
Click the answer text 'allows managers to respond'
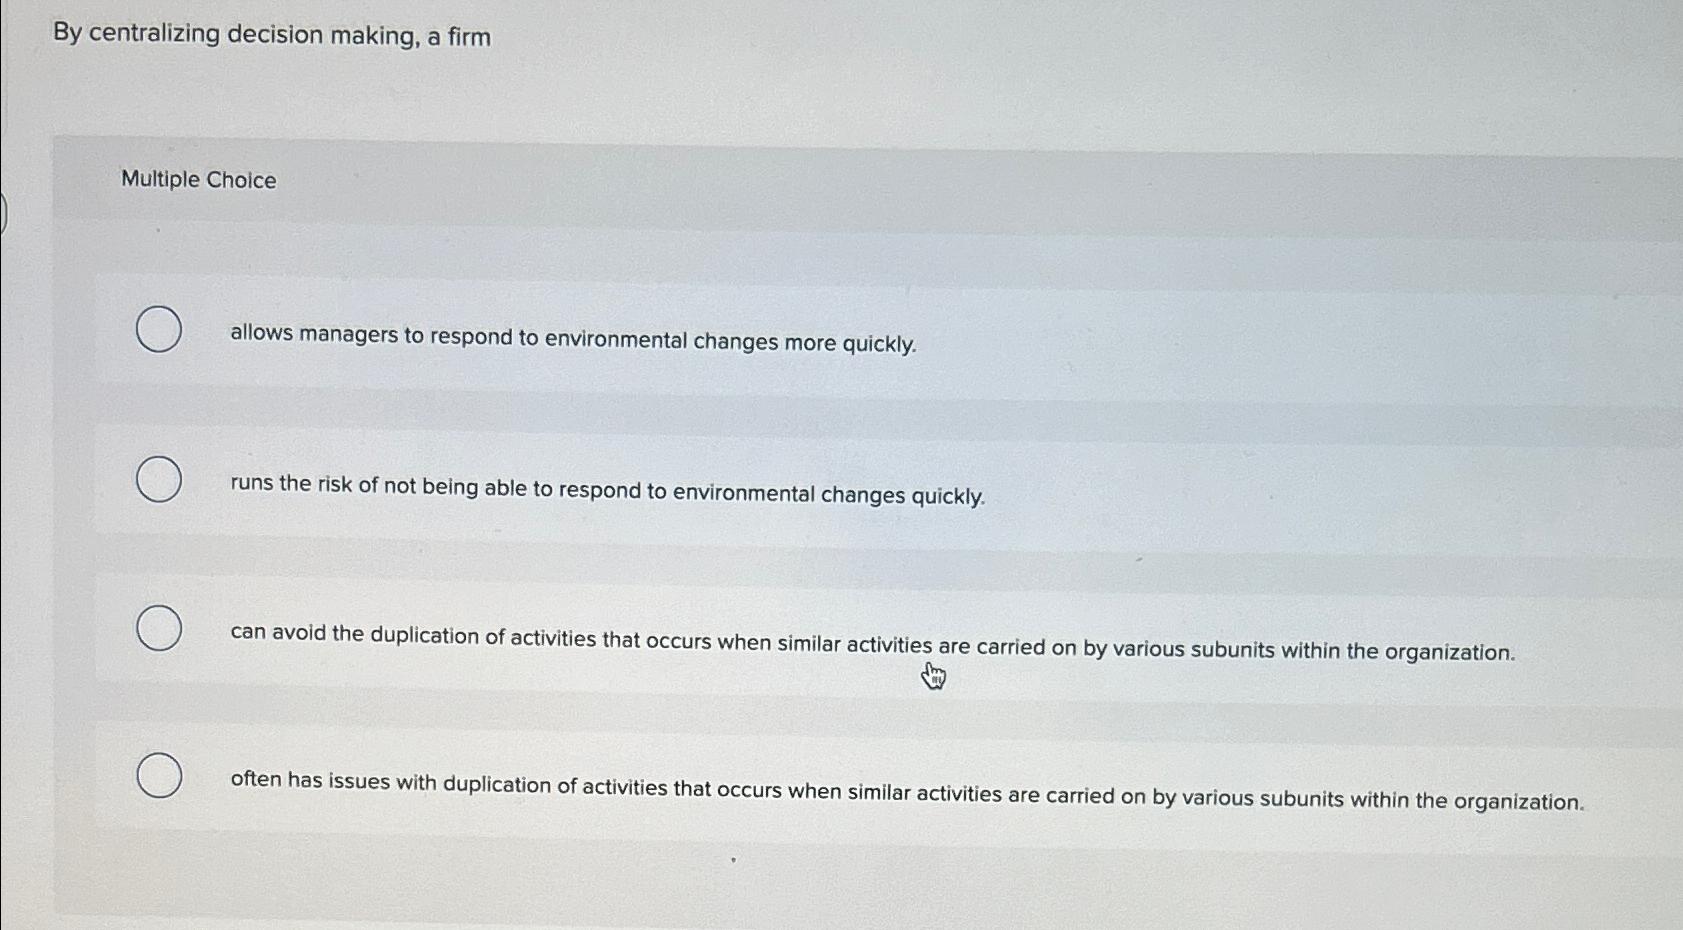(x=571, y=342)
